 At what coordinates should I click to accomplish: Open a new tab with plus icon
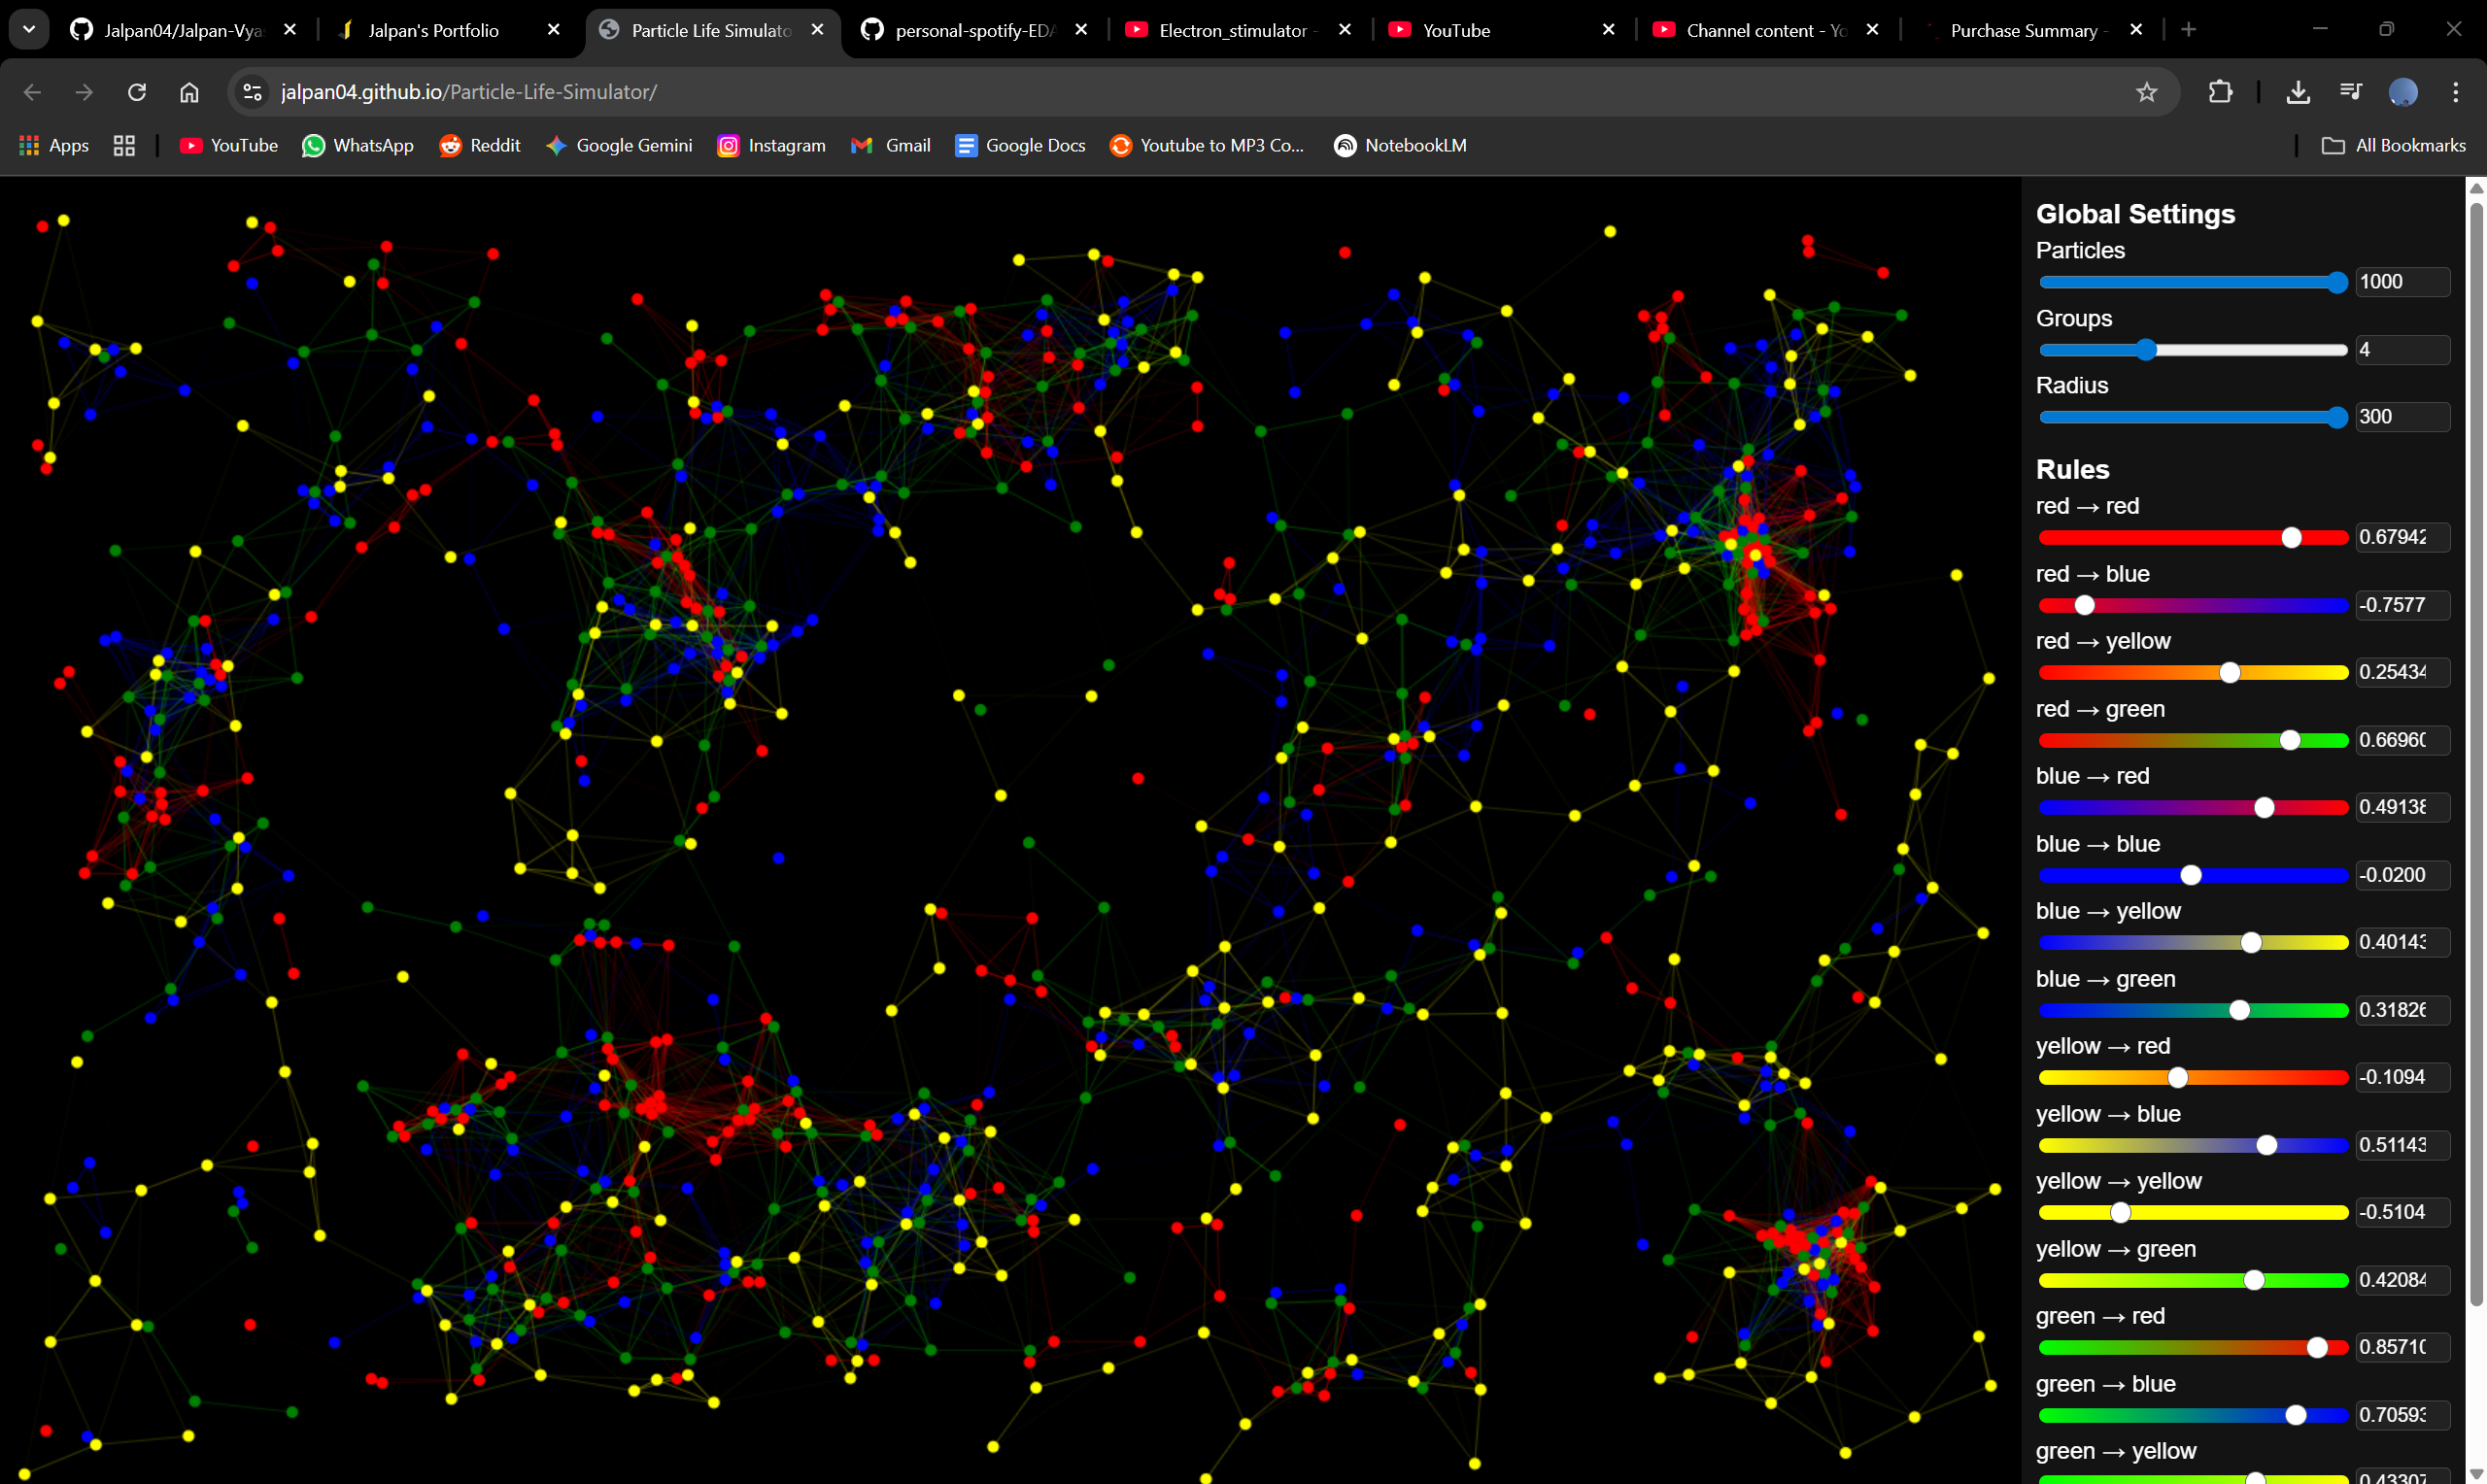click(x=2189, y=30)
